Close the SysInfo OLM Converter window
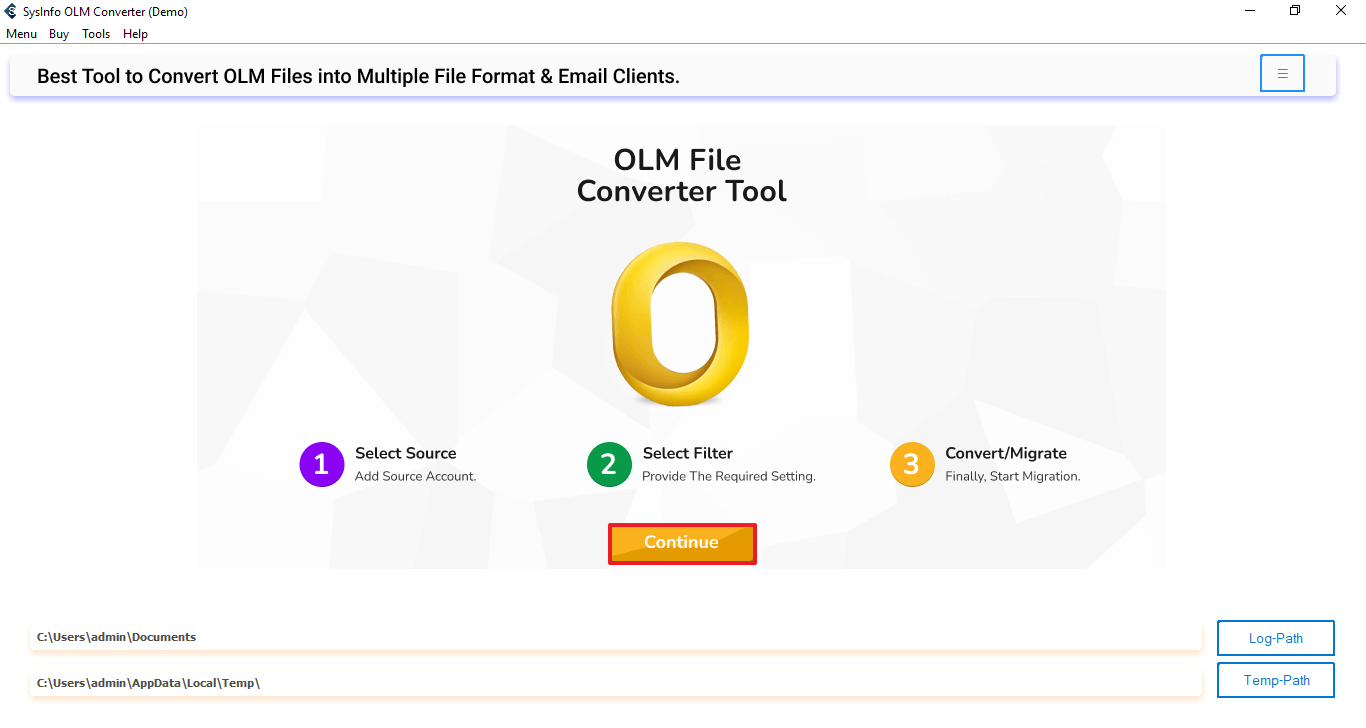 point(1342,11)
